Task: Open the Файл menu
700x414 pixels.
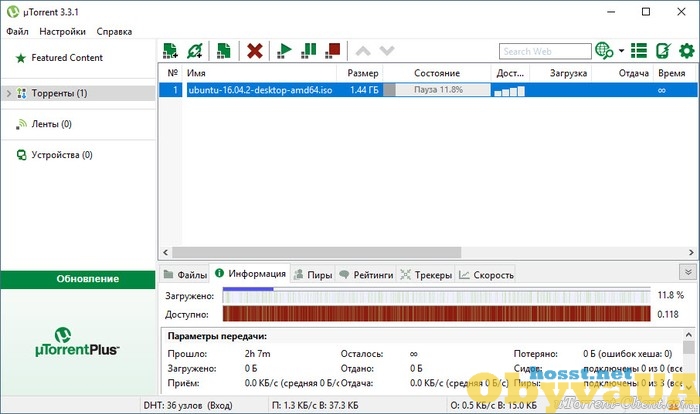Action: click(17, 32)
